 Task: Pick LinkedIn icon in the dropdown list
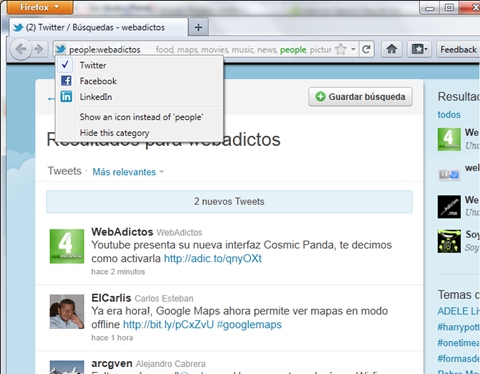coord(66,97)
